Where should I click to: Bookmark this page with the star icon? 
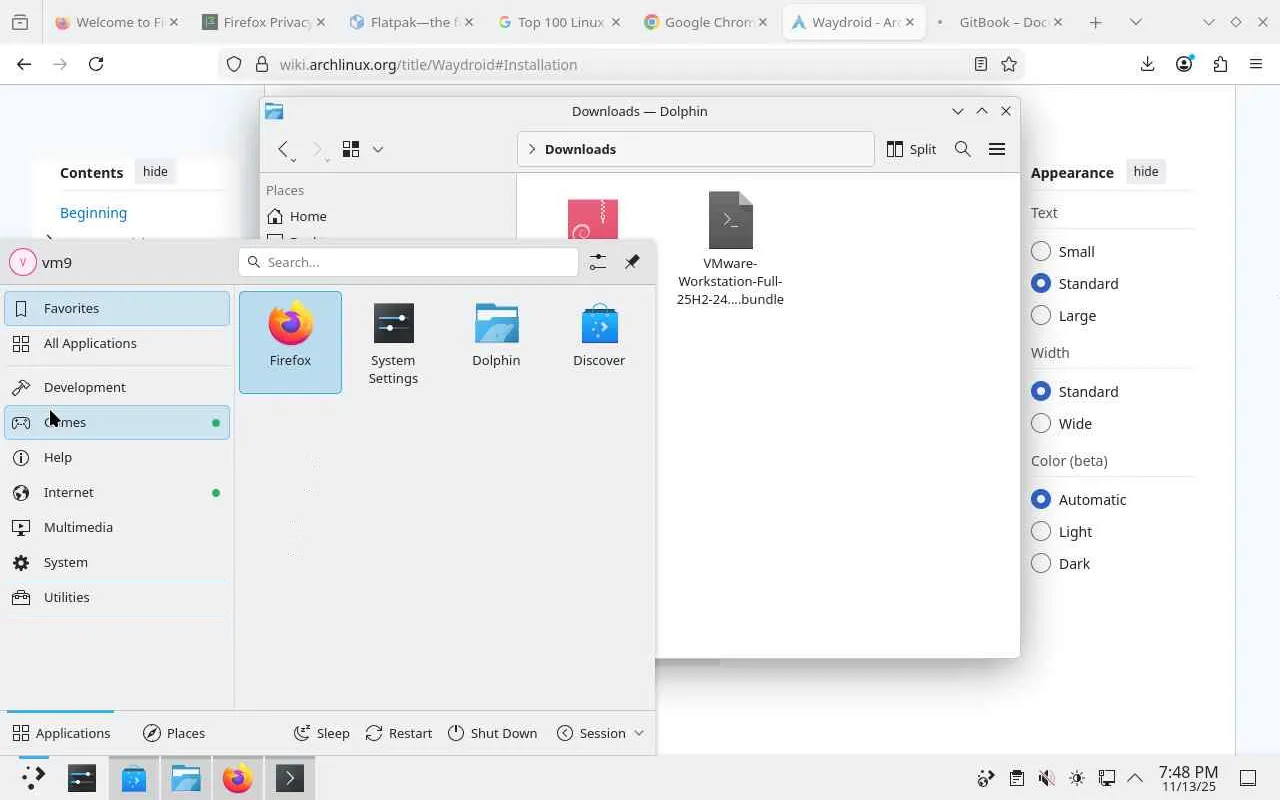(1009, 64)
